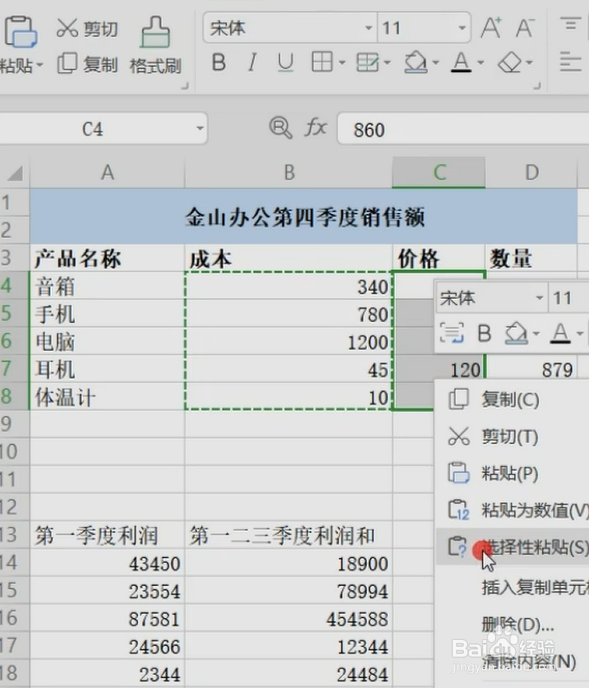Open the ribbon font size dropdown 11
This screenshot has width=589, height=688.
click(x=462, y=28)
